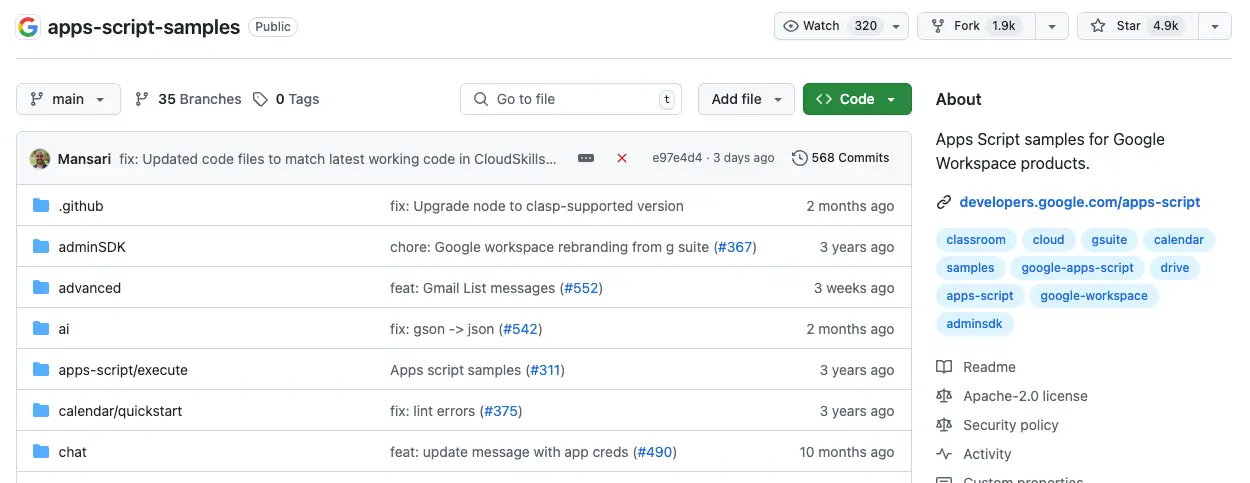Click the Watch button
This screenshot has width=1250, height=483.
tap(828, 26)
